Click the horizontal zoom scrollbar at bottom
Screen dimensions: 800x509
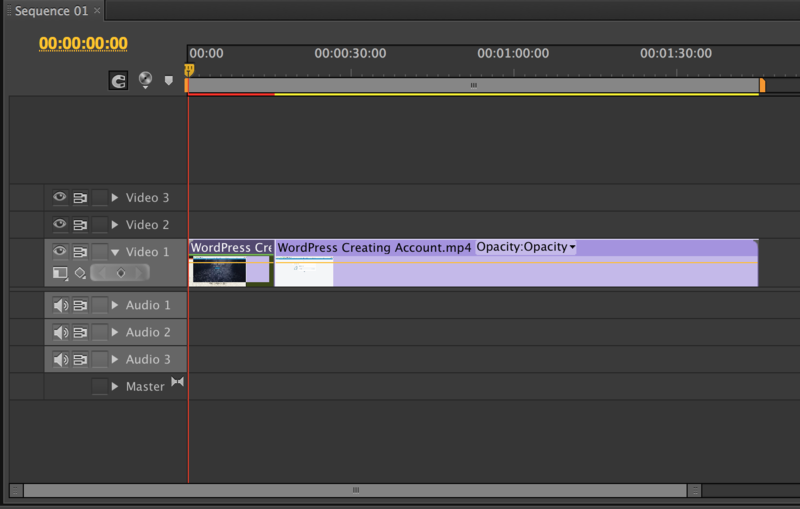pyautogui.click(x=355, y=490)
